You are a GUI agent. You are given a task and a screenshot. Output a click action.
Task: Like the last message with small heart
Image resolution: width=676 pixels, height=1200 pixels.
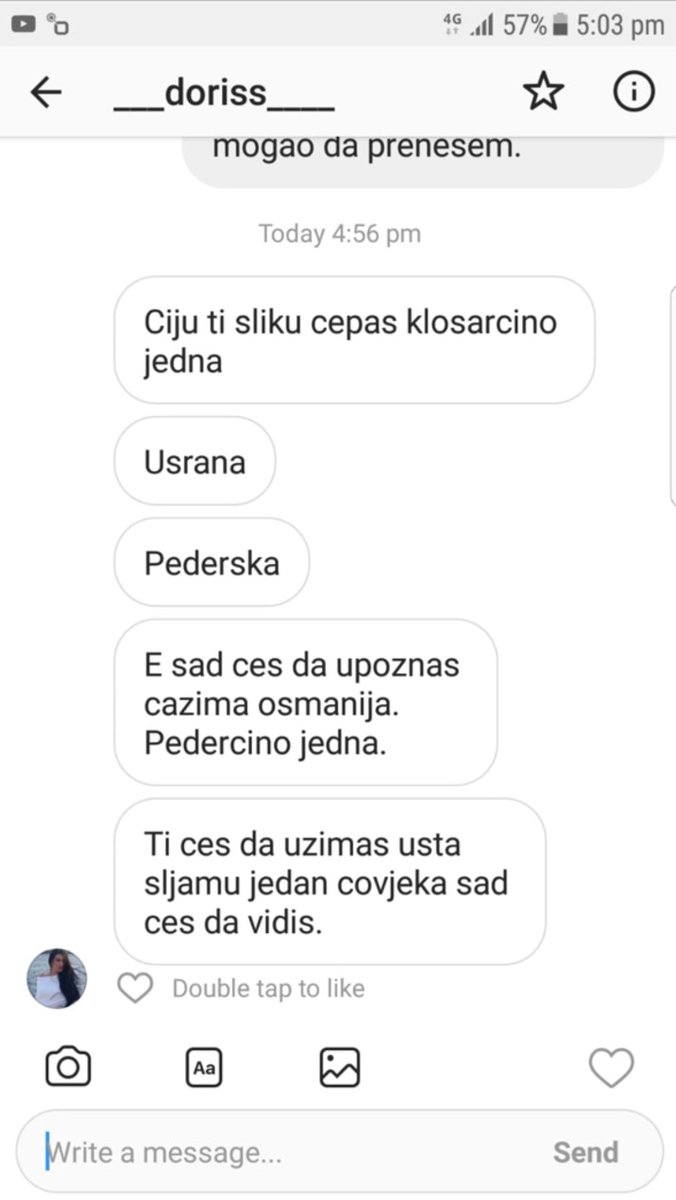135,989
